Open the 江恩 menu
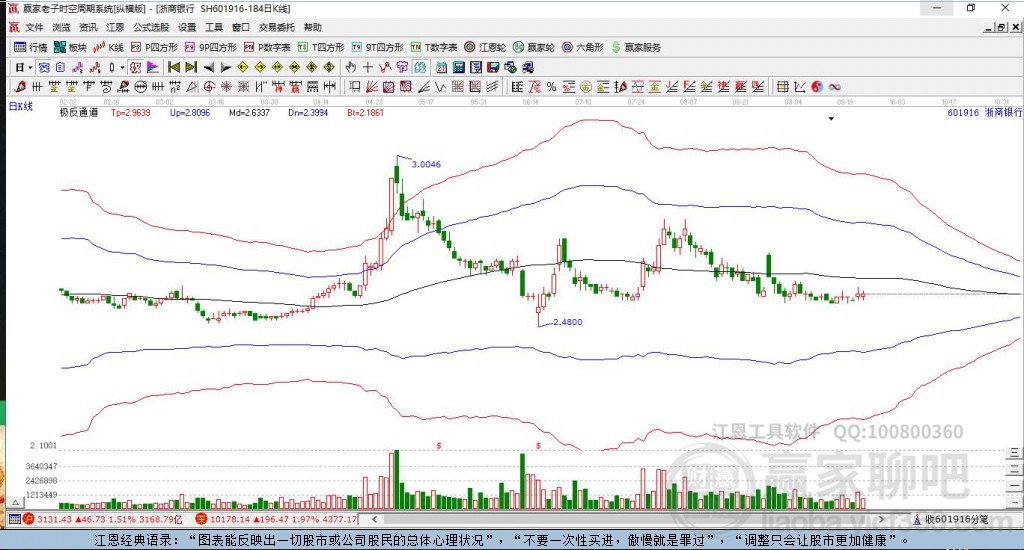Screen dimensions: 1024x550 click(x=115, y=27)
